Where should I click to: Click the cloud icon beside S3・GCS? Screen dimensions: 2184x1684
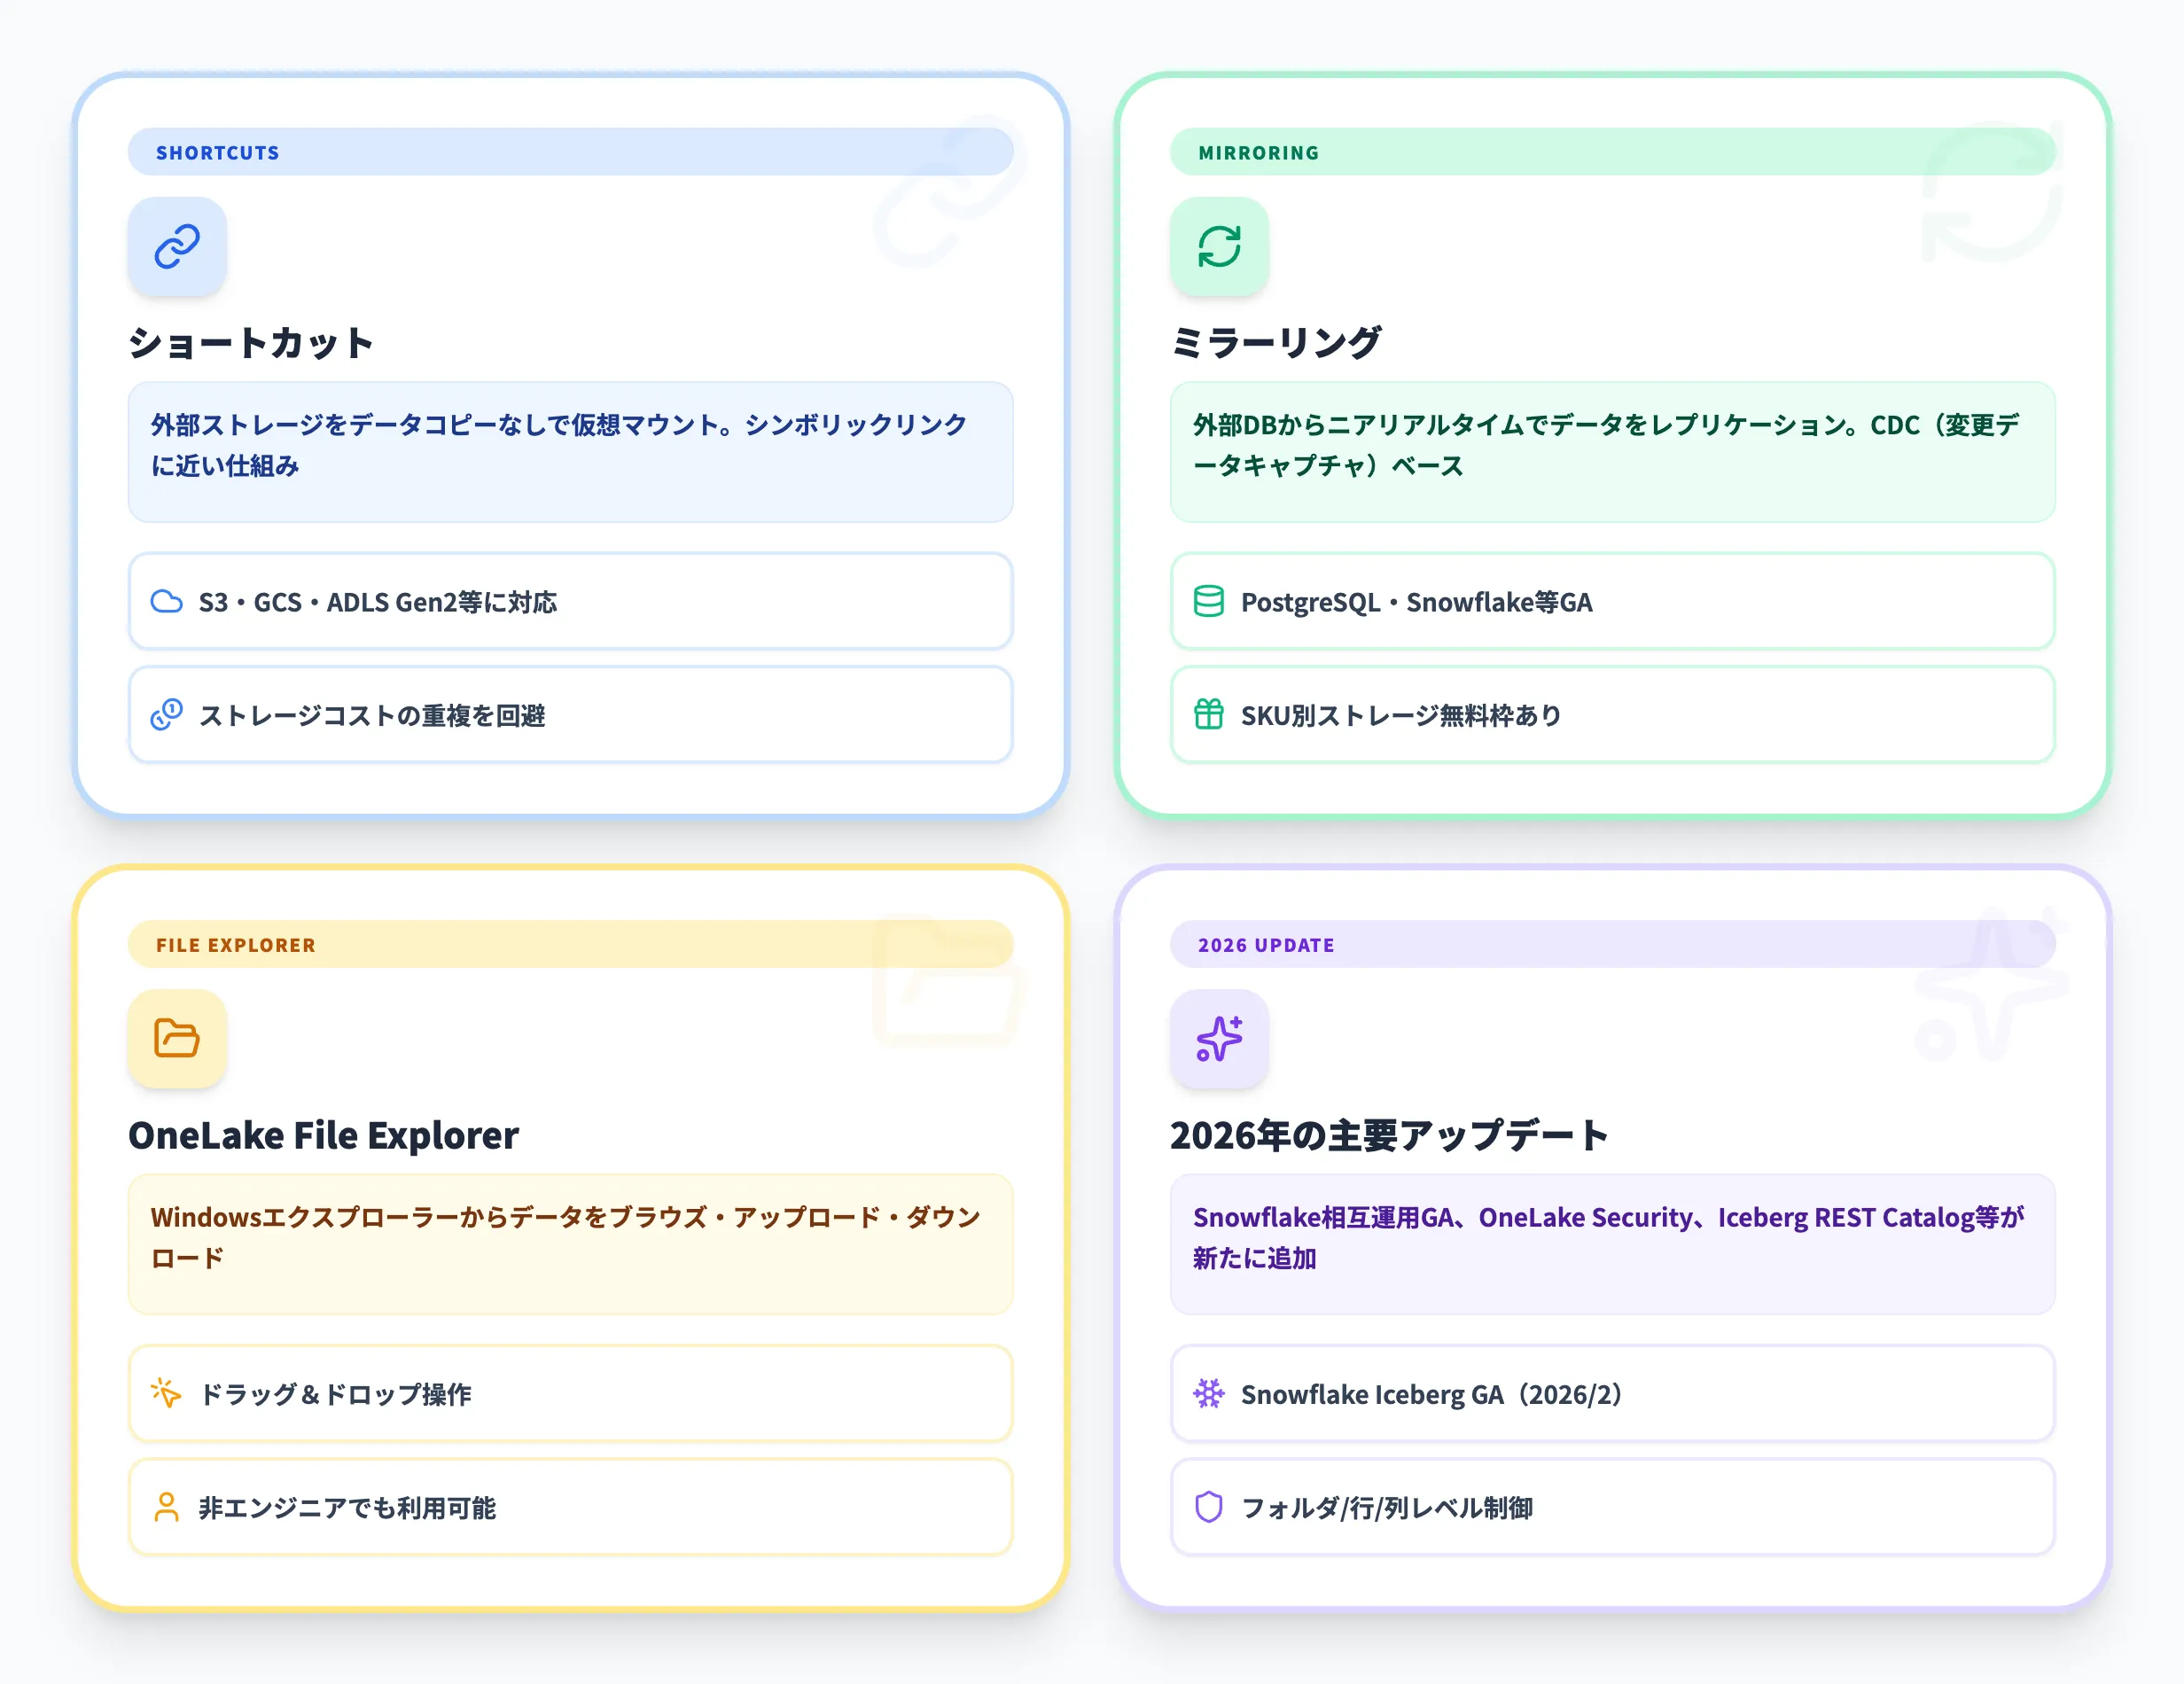click(x=166, y=601)
